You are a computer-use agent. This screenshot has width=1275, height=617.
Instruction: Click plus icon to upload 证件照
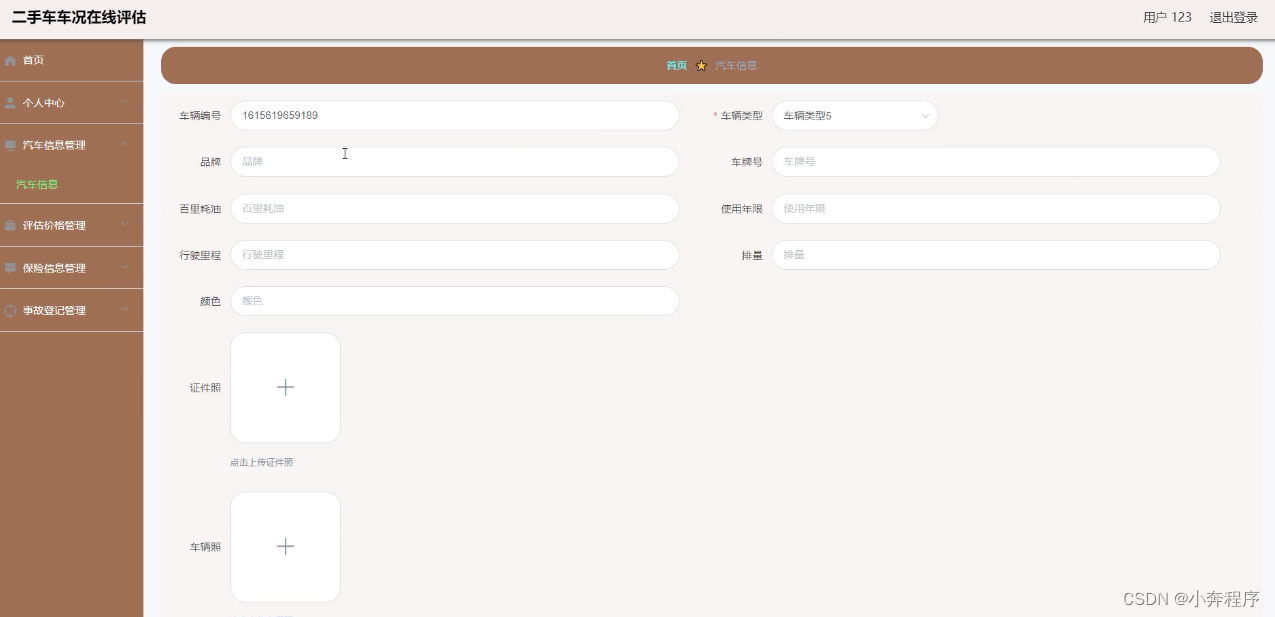pos(285,387)
